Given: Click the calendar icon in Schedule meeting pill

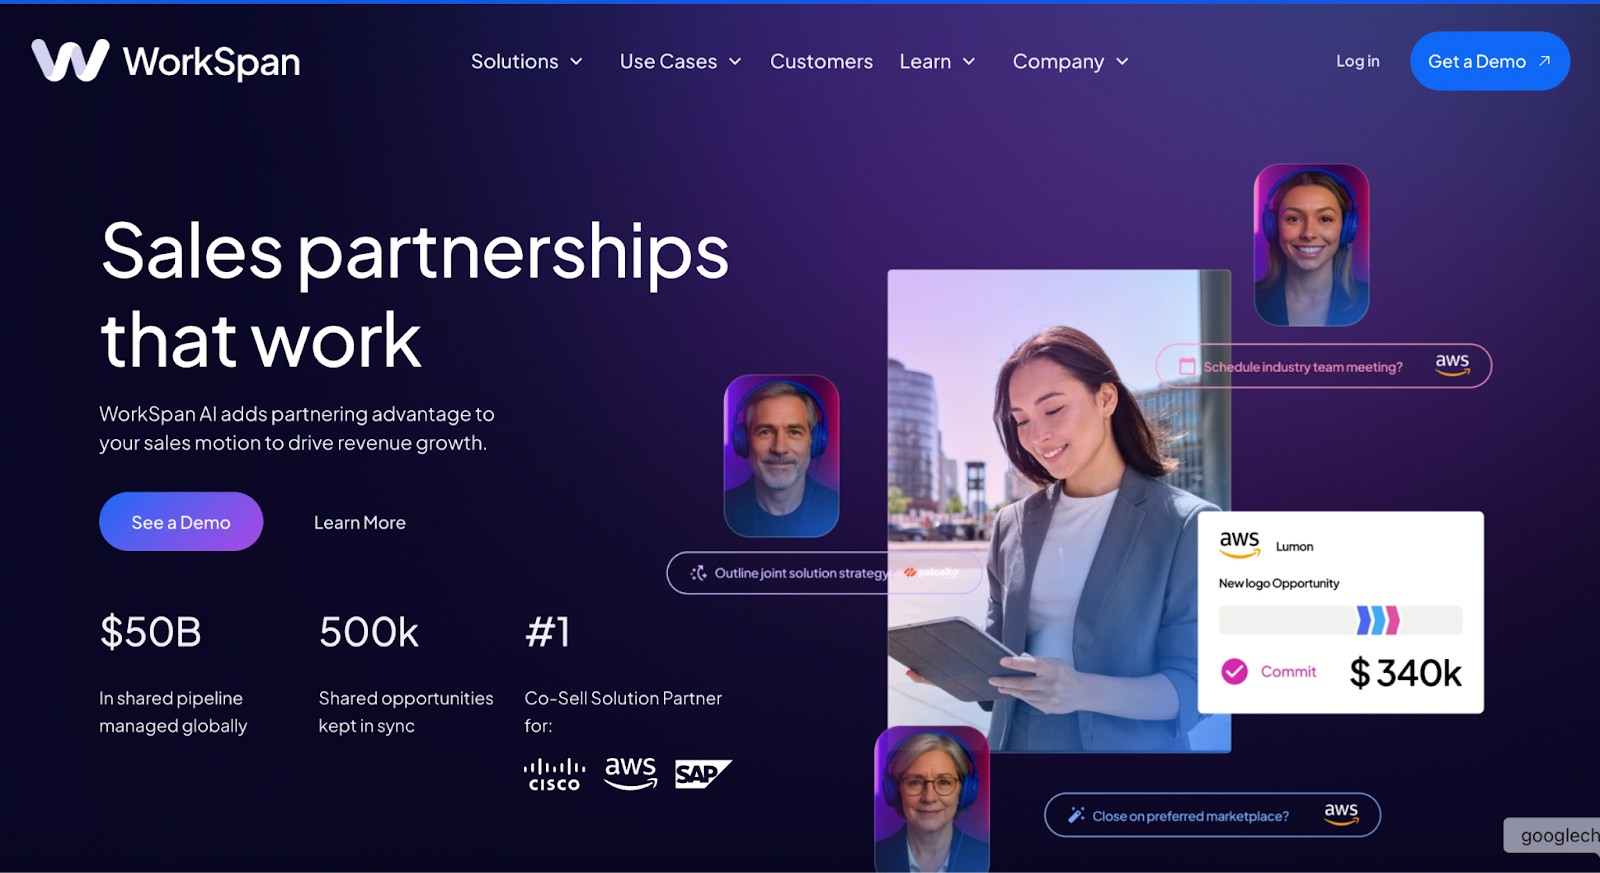Looking at the screenshot, I should click(x=1187, y=366).
